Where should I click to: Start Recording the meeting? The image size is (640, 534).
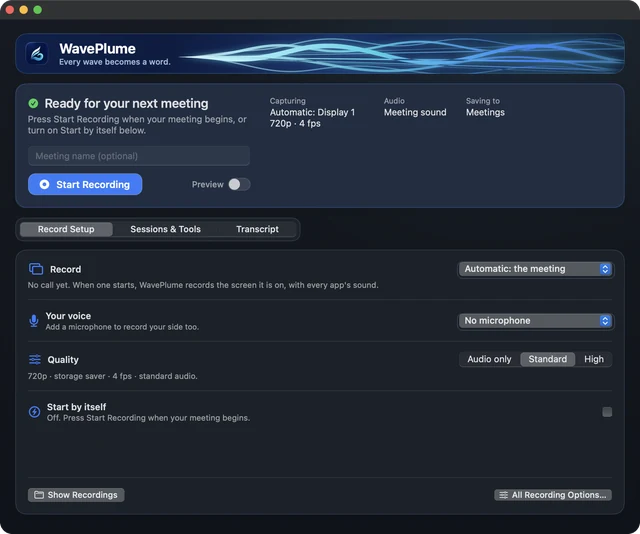[85, 185]
